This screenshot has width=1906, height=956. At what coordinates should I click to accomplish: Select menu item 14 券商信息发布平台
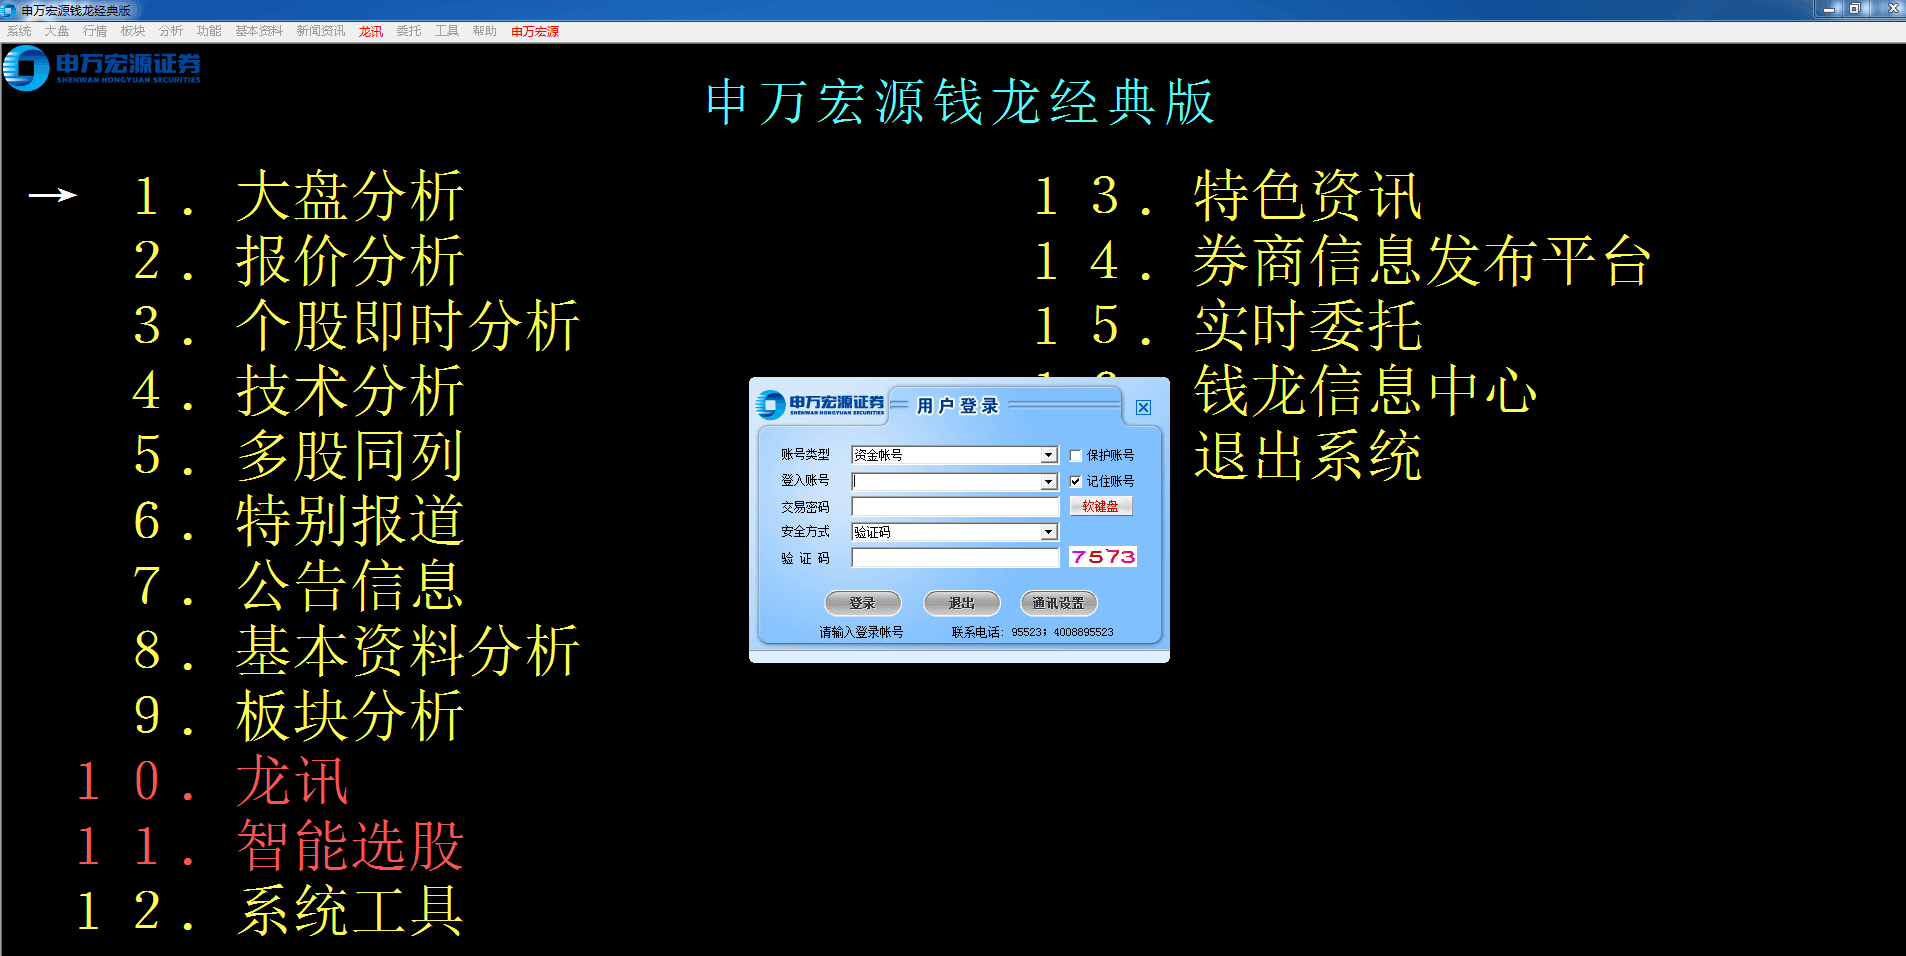1342,260
